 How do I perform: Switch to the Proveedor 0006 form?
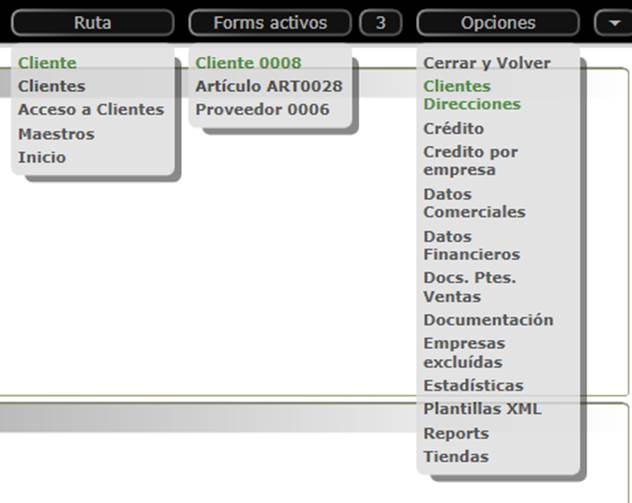click(262, 110)
